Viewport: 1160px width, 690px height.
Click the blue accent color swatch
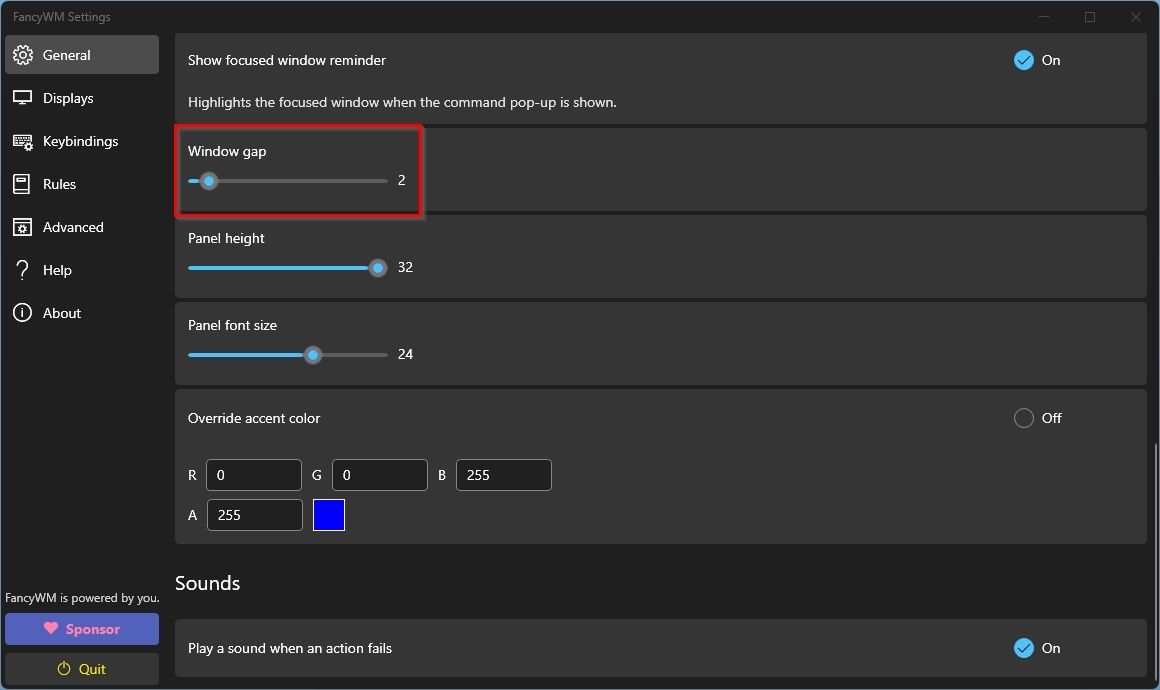(329, 514)
